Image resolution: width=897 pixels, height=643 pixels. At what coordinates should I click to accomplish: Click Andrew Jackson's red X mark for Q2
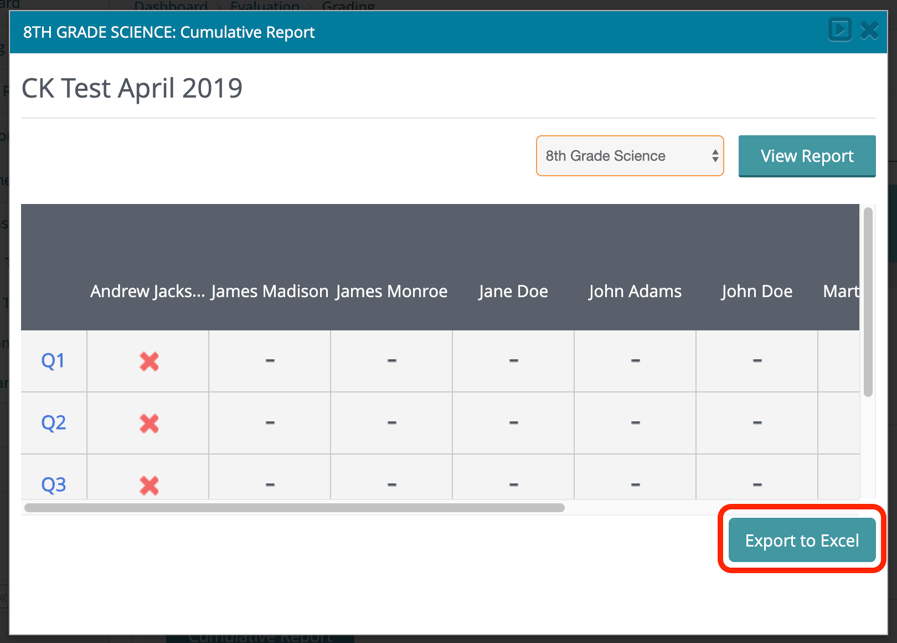click(x=149, y=423)
